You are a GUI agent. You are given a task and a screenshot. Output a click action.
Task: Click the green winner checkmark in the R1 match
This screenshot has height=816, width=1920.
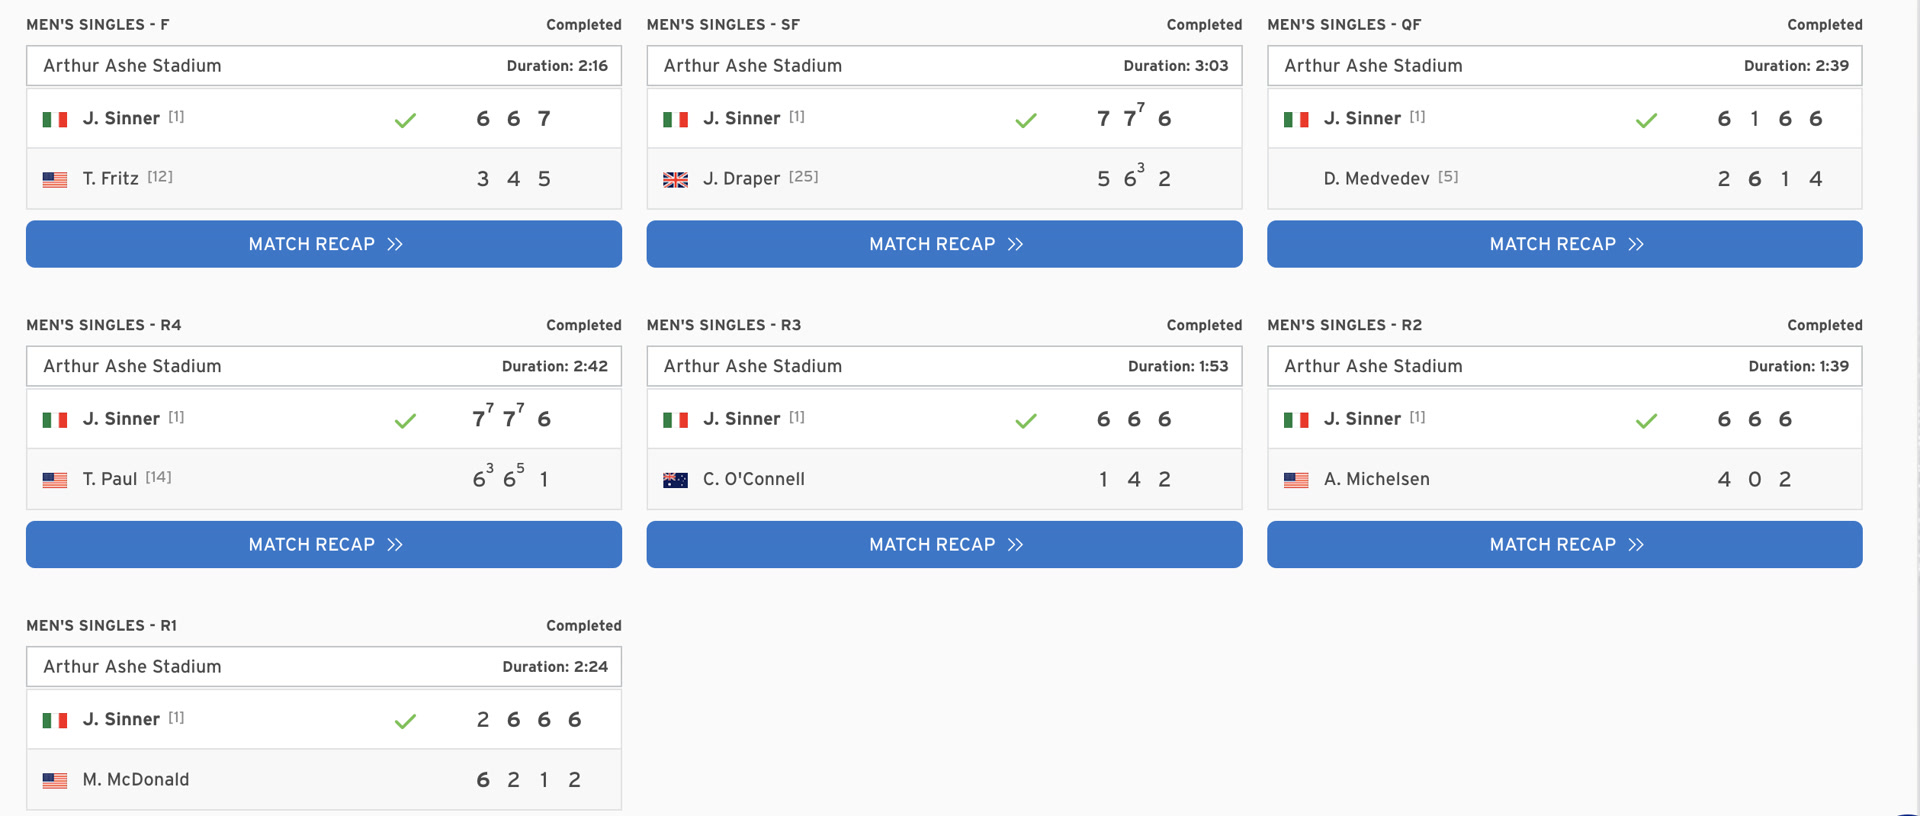pos(405,721)
